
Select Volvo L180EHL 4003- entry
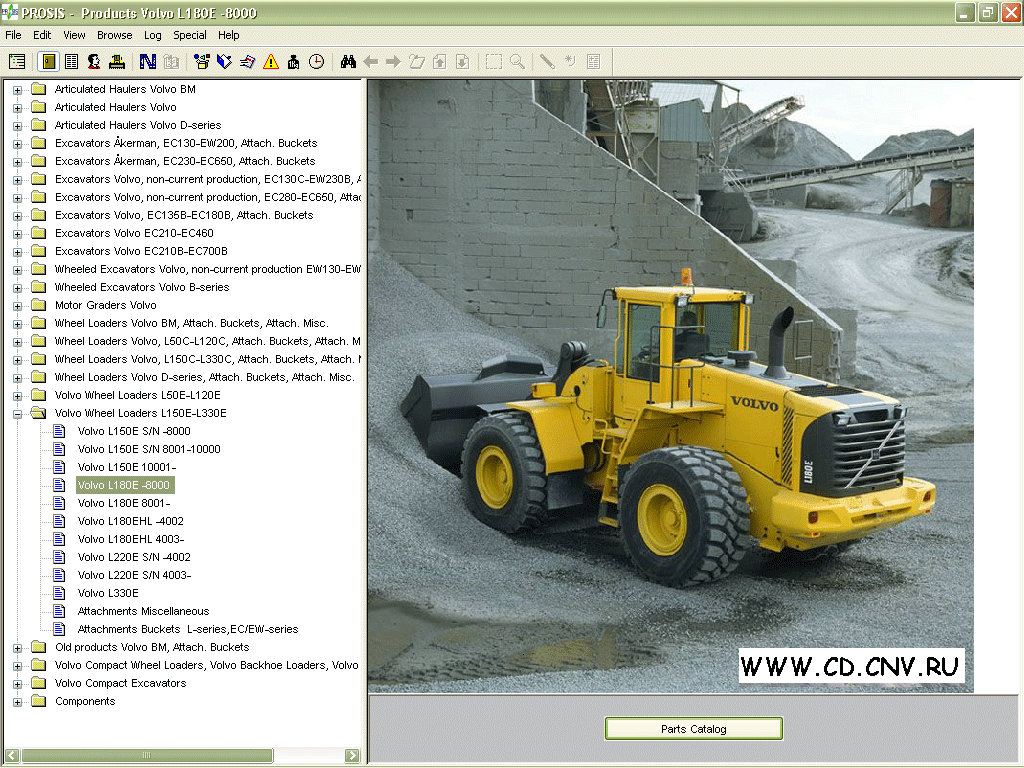(x=131, y=539)
